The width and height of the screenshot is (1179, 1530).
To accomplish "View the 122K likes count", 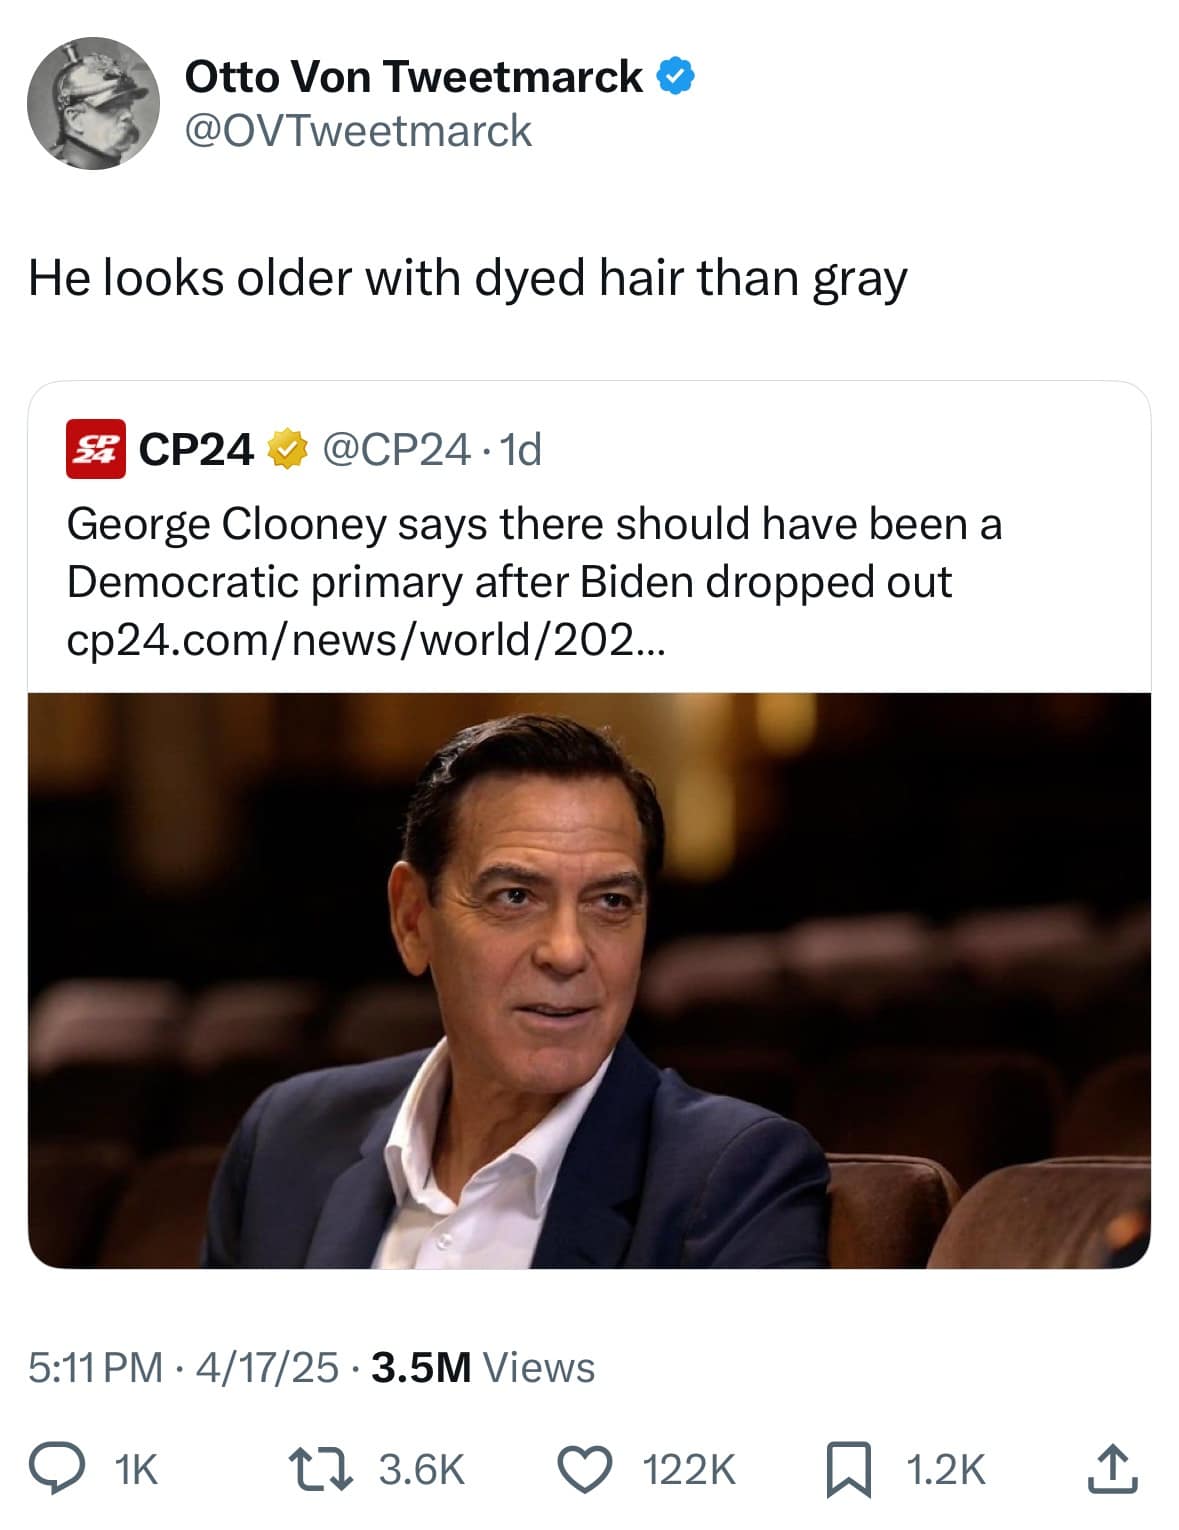I will pyautogui.click(x=689, y=1470).
